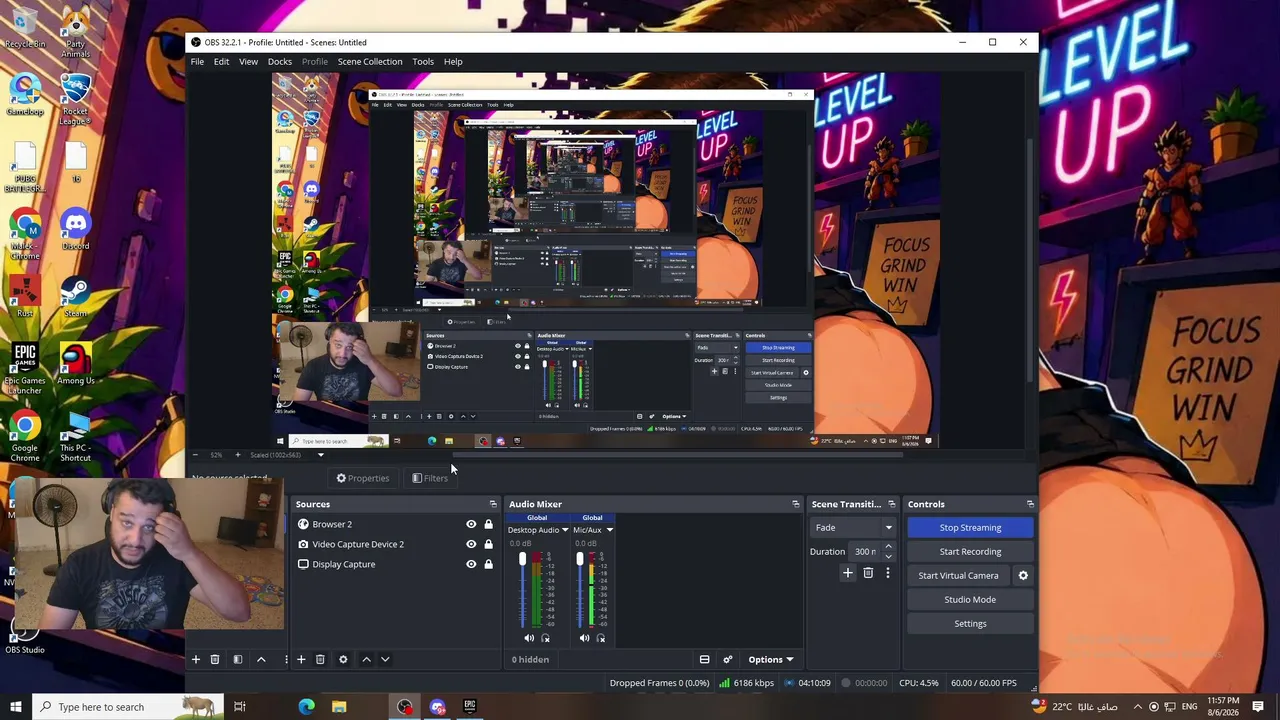
Task: Open transition properties three-dot menu
Action: click(887, 573)
